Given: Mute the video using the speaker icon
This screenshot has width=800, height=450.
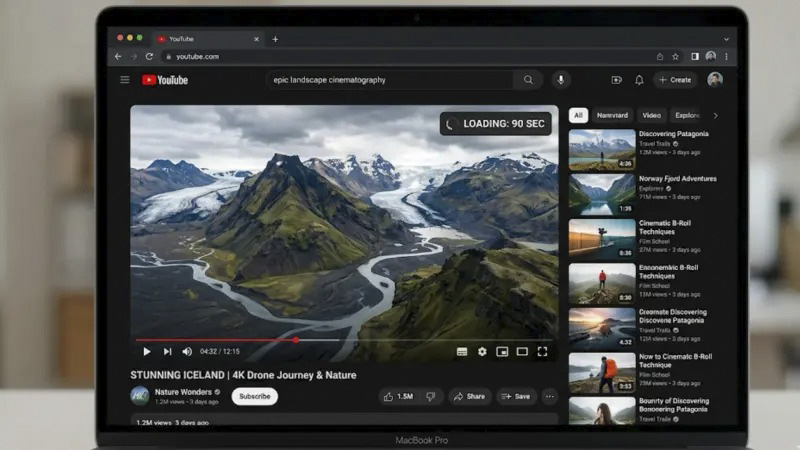Looking at the screenshot, I should point(187,352).
